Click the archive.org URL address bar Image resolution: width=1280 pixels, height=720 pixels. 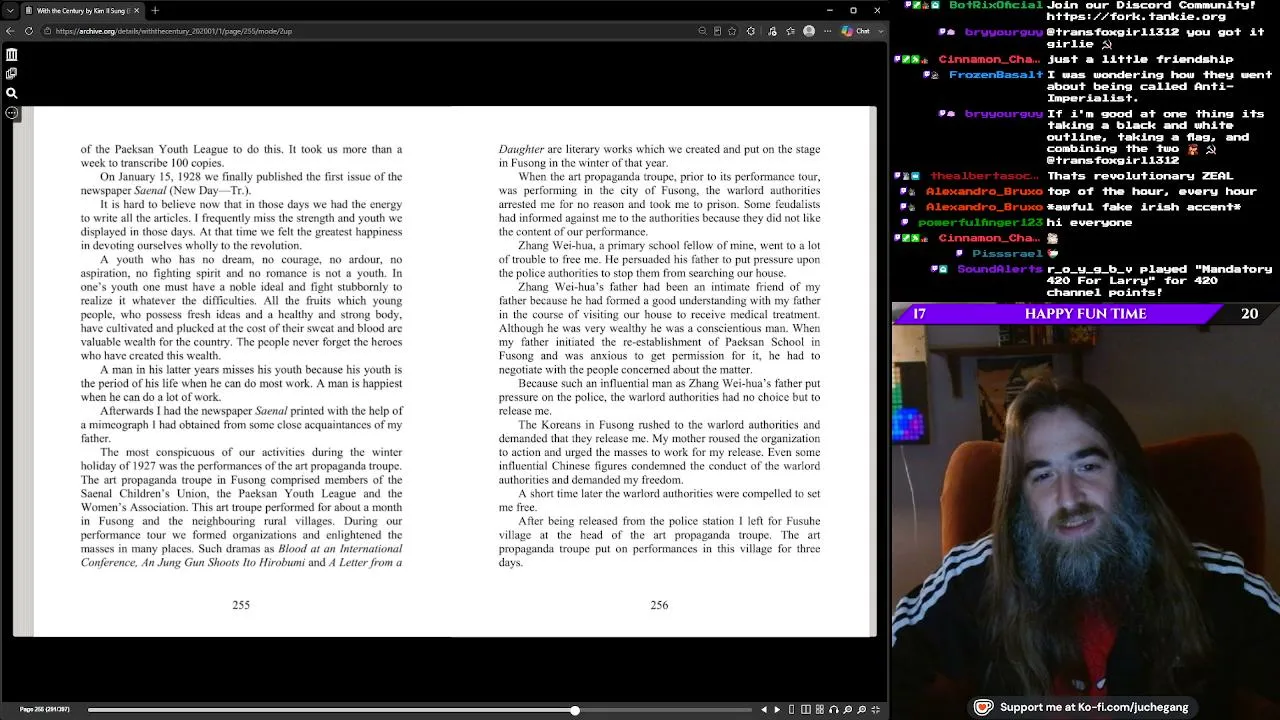click(x=370, y=31)
